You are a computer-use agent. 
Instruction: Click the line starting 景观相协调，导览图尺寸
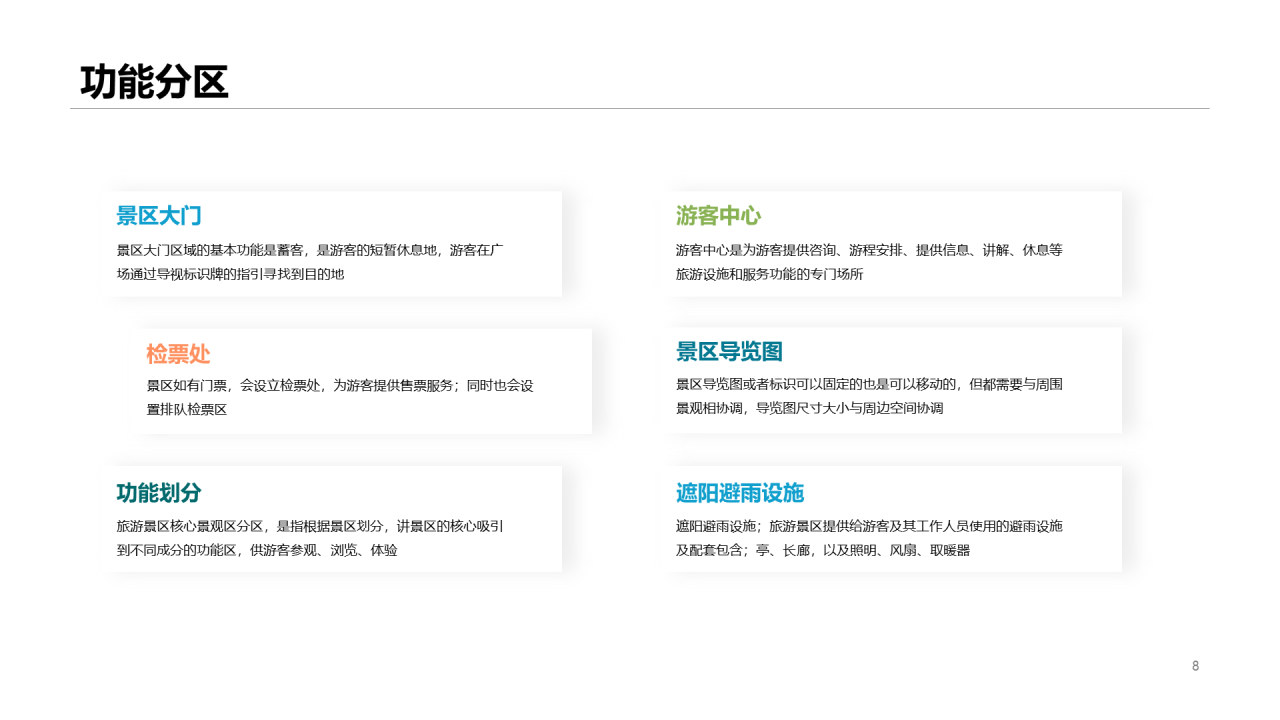pyautogui.click(x=810, y=408)
